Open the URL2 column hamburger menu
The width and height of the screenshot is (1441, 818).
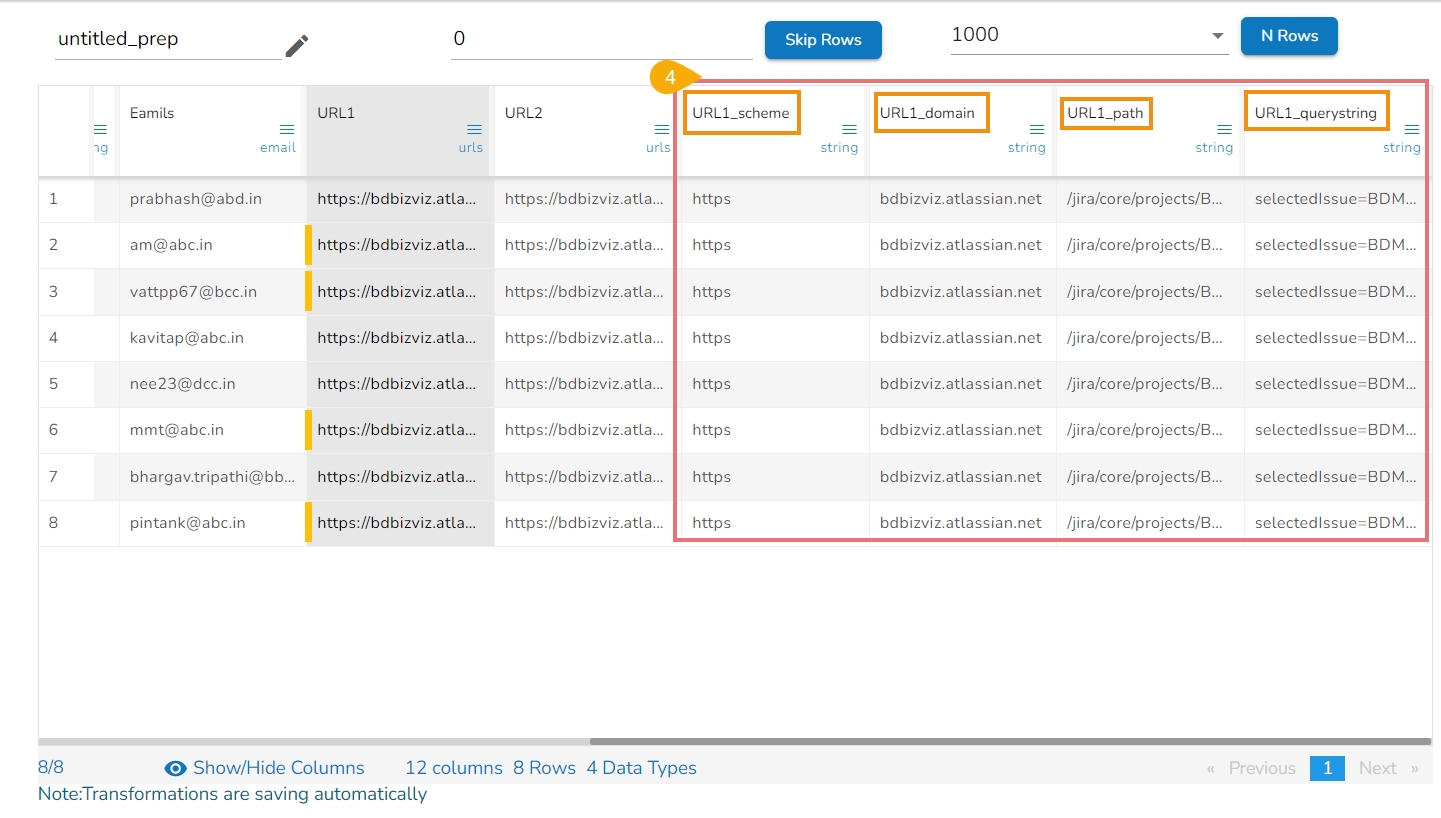coord(661,130)
